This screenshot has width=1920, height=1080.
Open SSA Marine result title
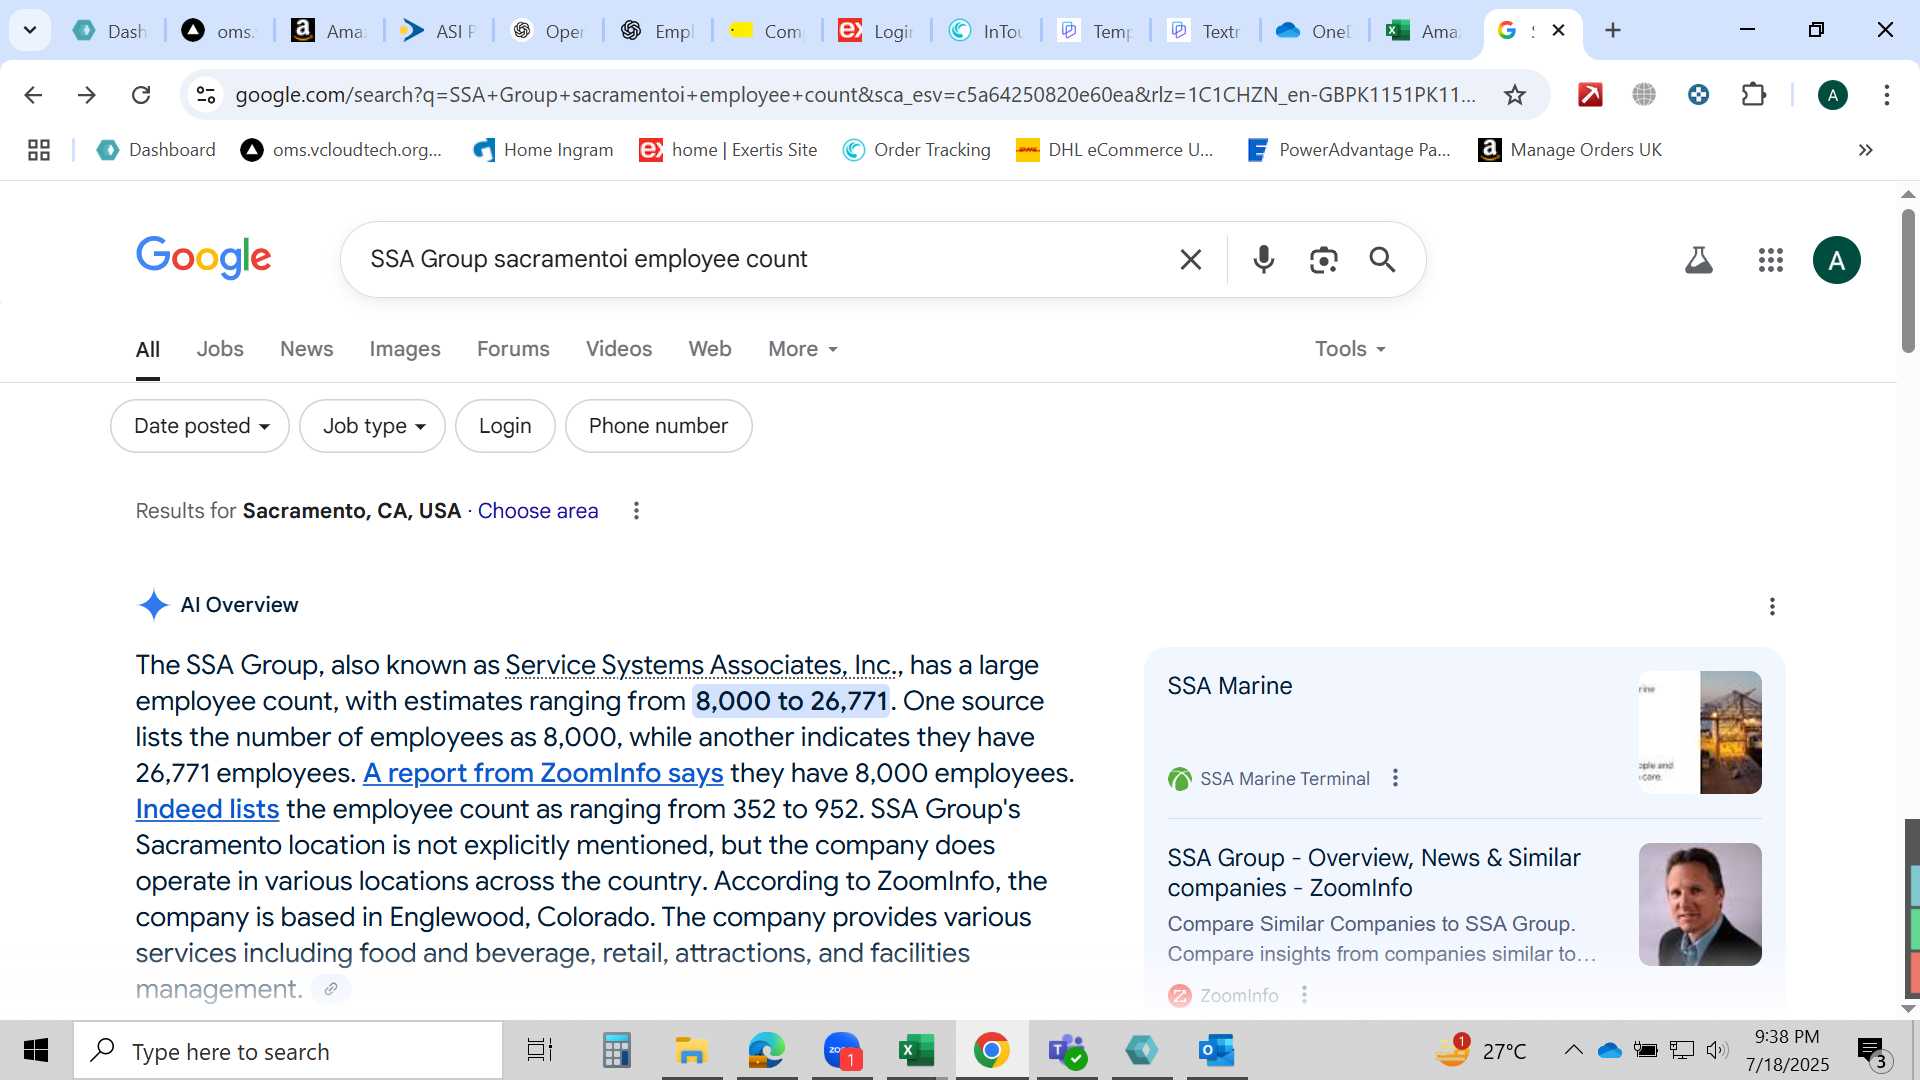1229,686
